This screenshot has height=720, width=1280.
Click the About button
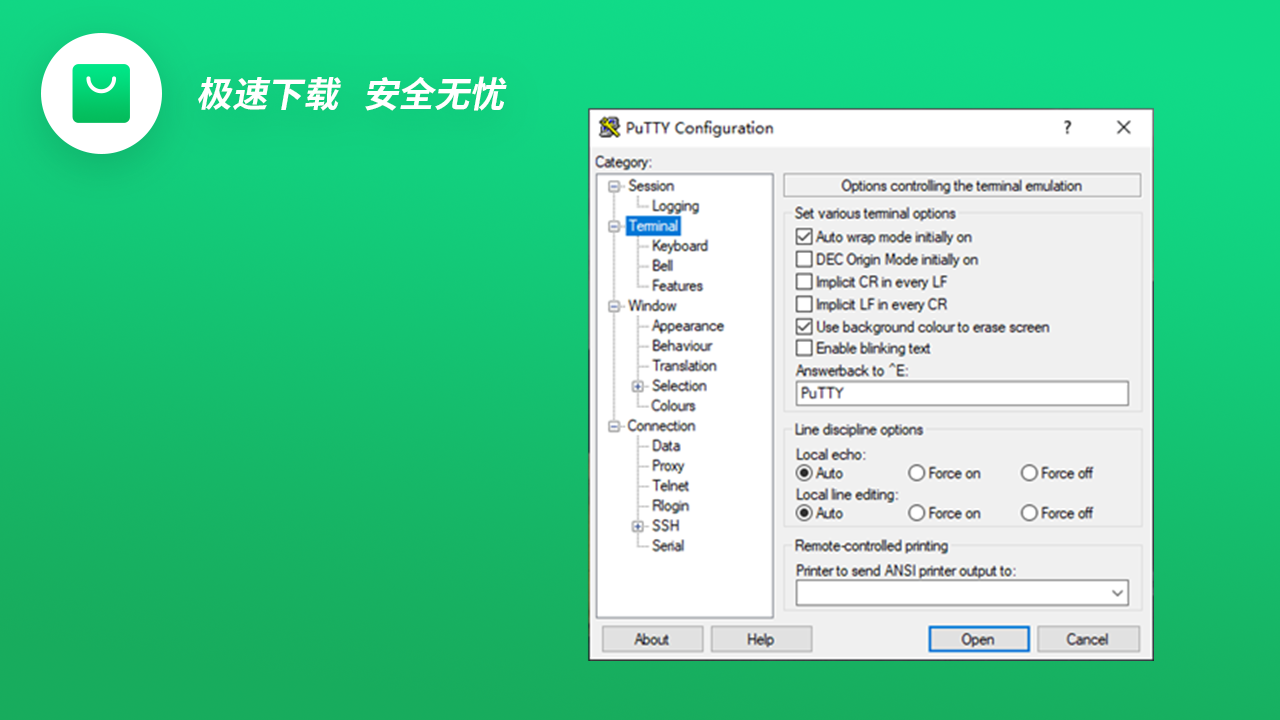click(652, 638)
